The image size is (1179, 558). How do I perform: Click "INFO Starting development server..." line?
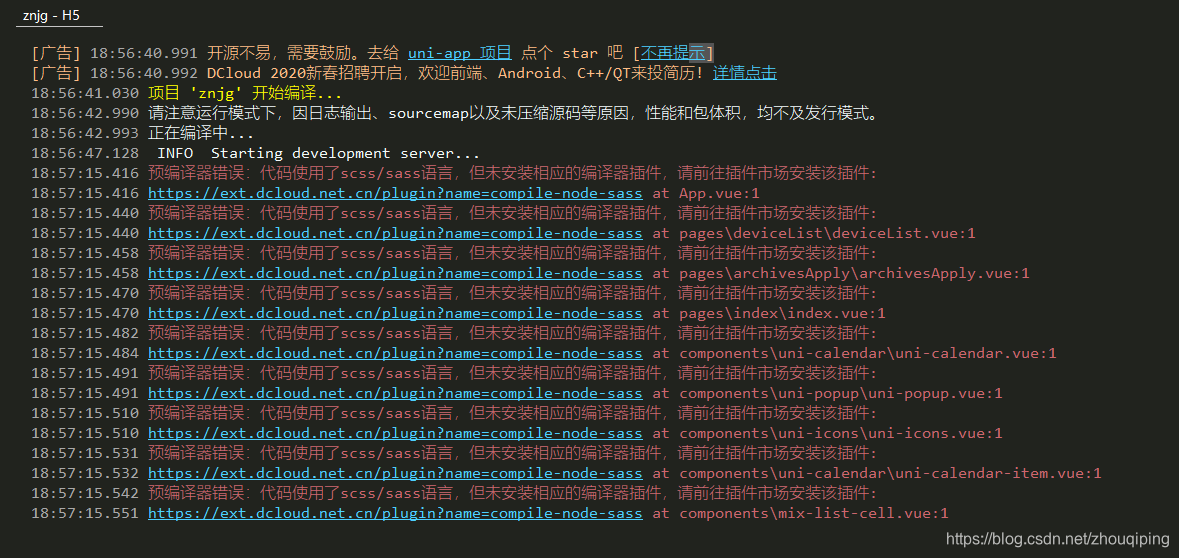pos(319,153)
